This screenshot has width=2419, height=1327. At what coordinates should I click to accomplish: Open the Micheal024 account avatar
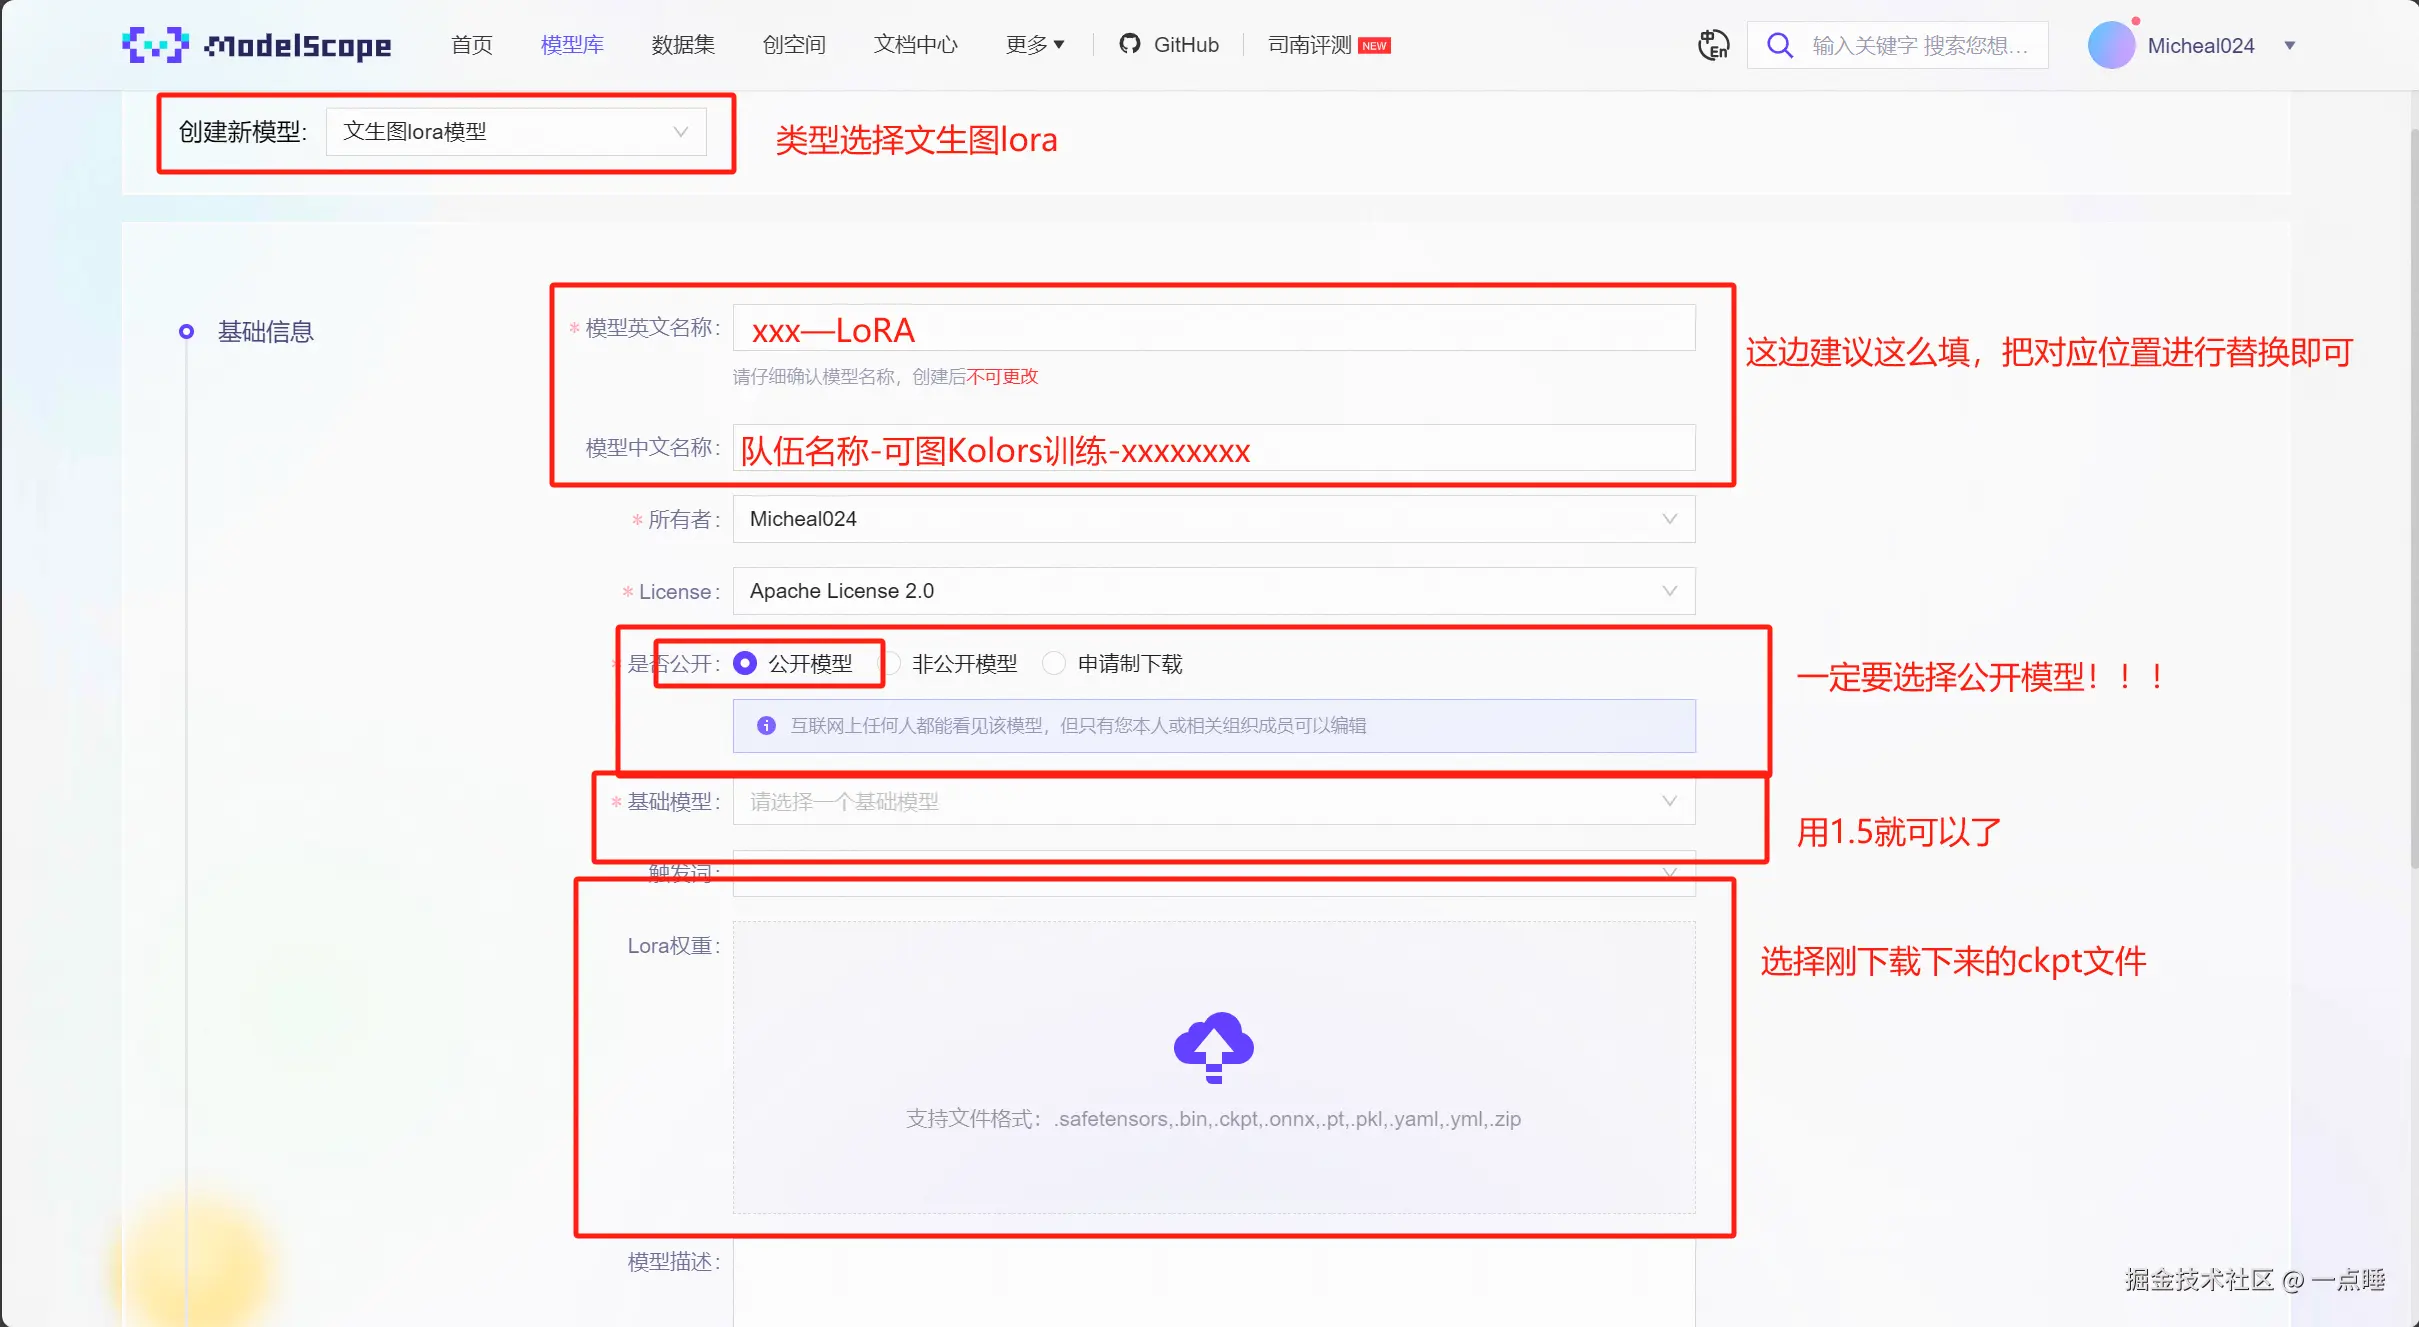(x=2110, y=44)
